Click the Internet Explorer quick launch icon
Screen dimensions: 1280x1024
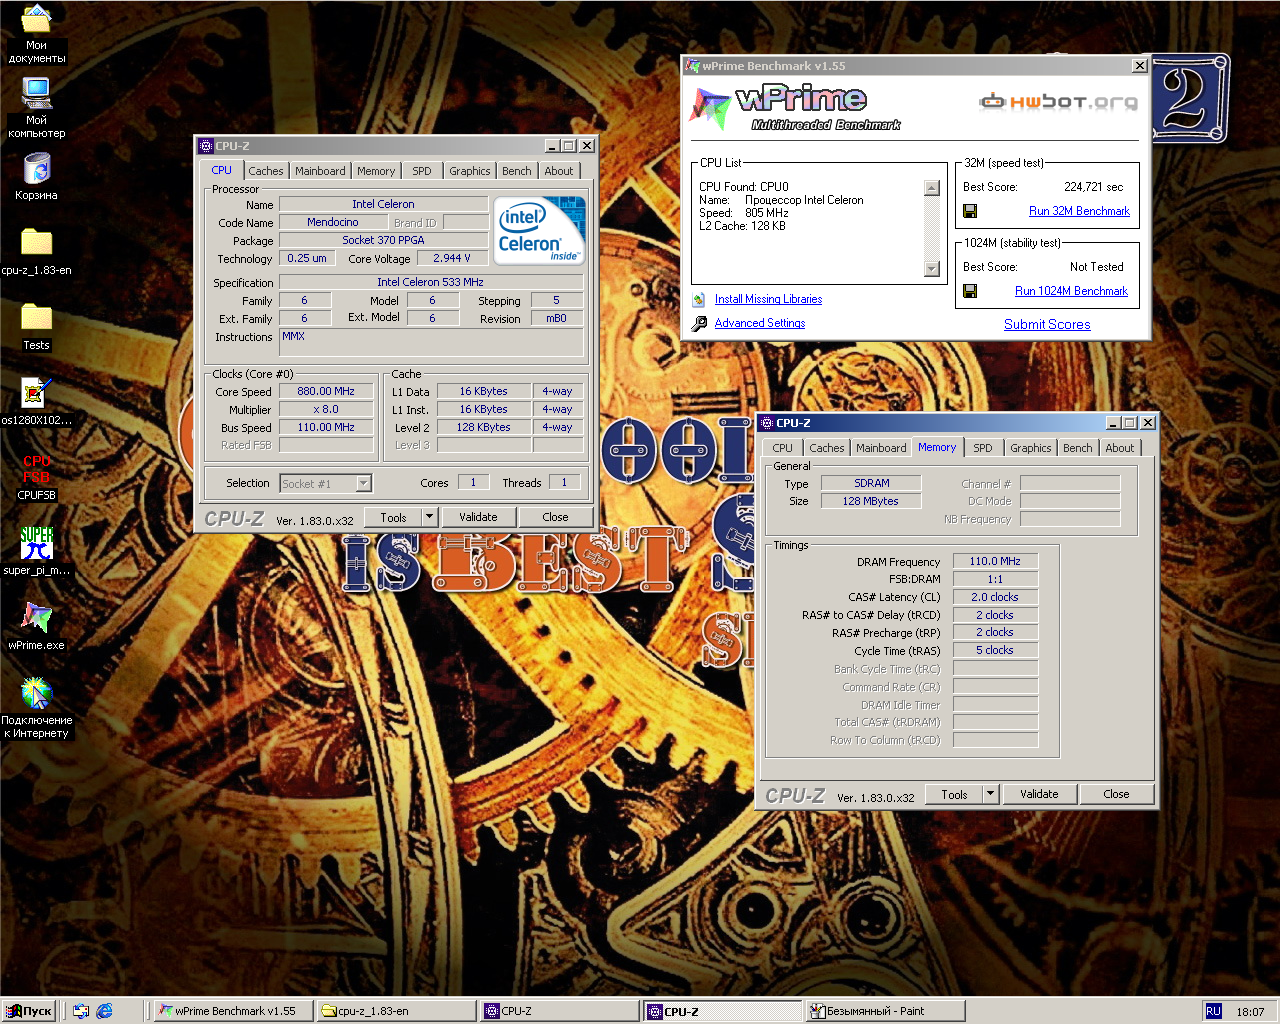(104, 1011)
